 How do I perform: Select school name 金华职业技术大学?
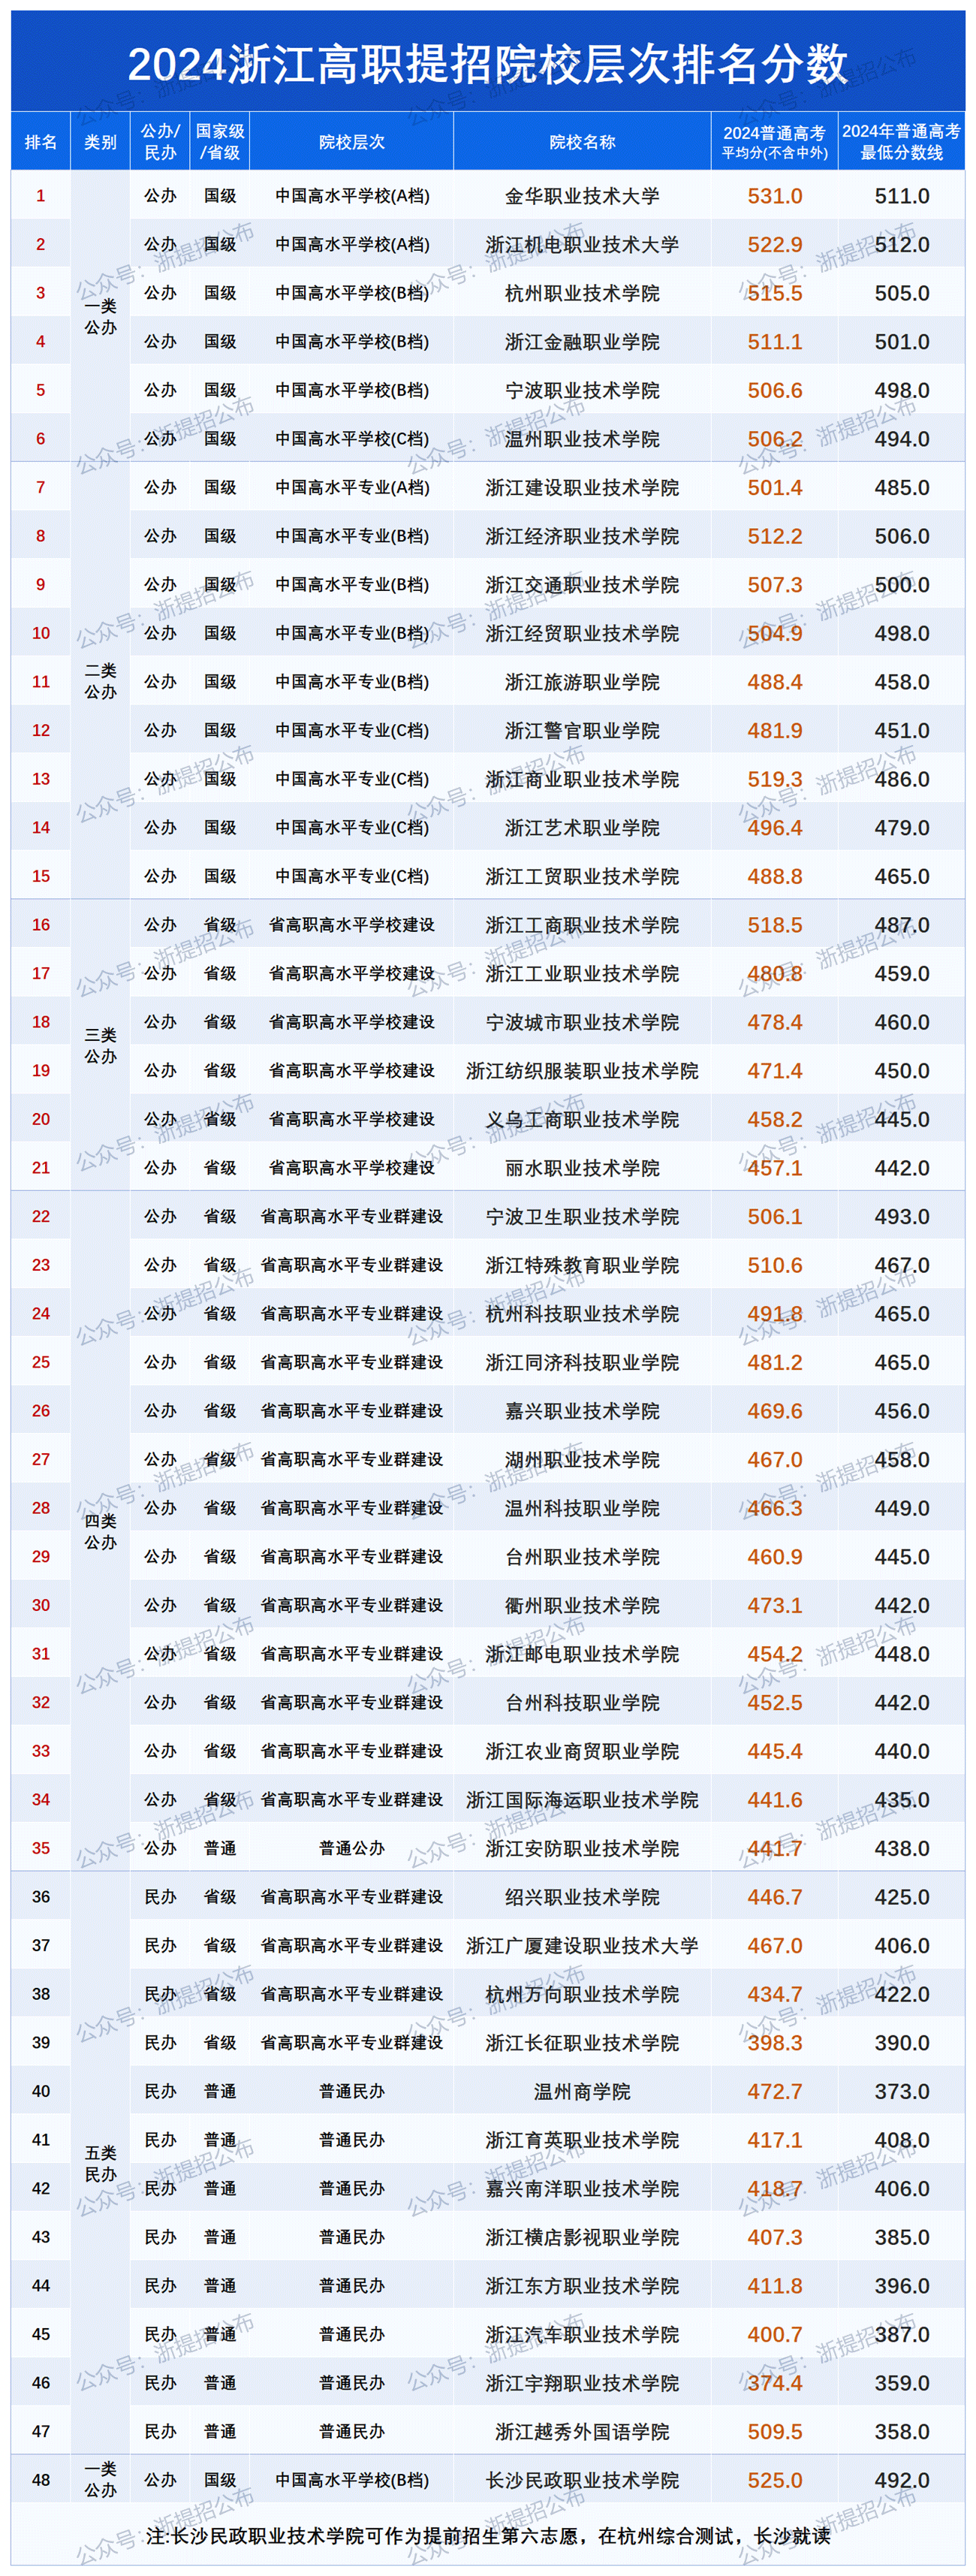(x=582, y=196)
